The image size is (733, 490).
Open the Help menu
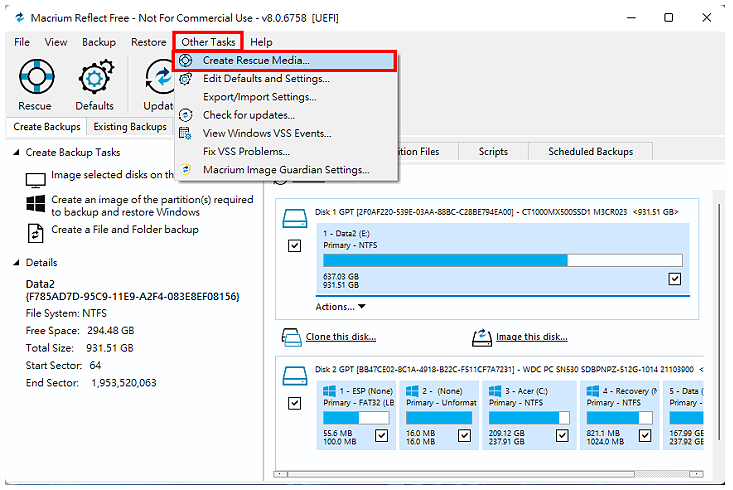coord(261,42)
